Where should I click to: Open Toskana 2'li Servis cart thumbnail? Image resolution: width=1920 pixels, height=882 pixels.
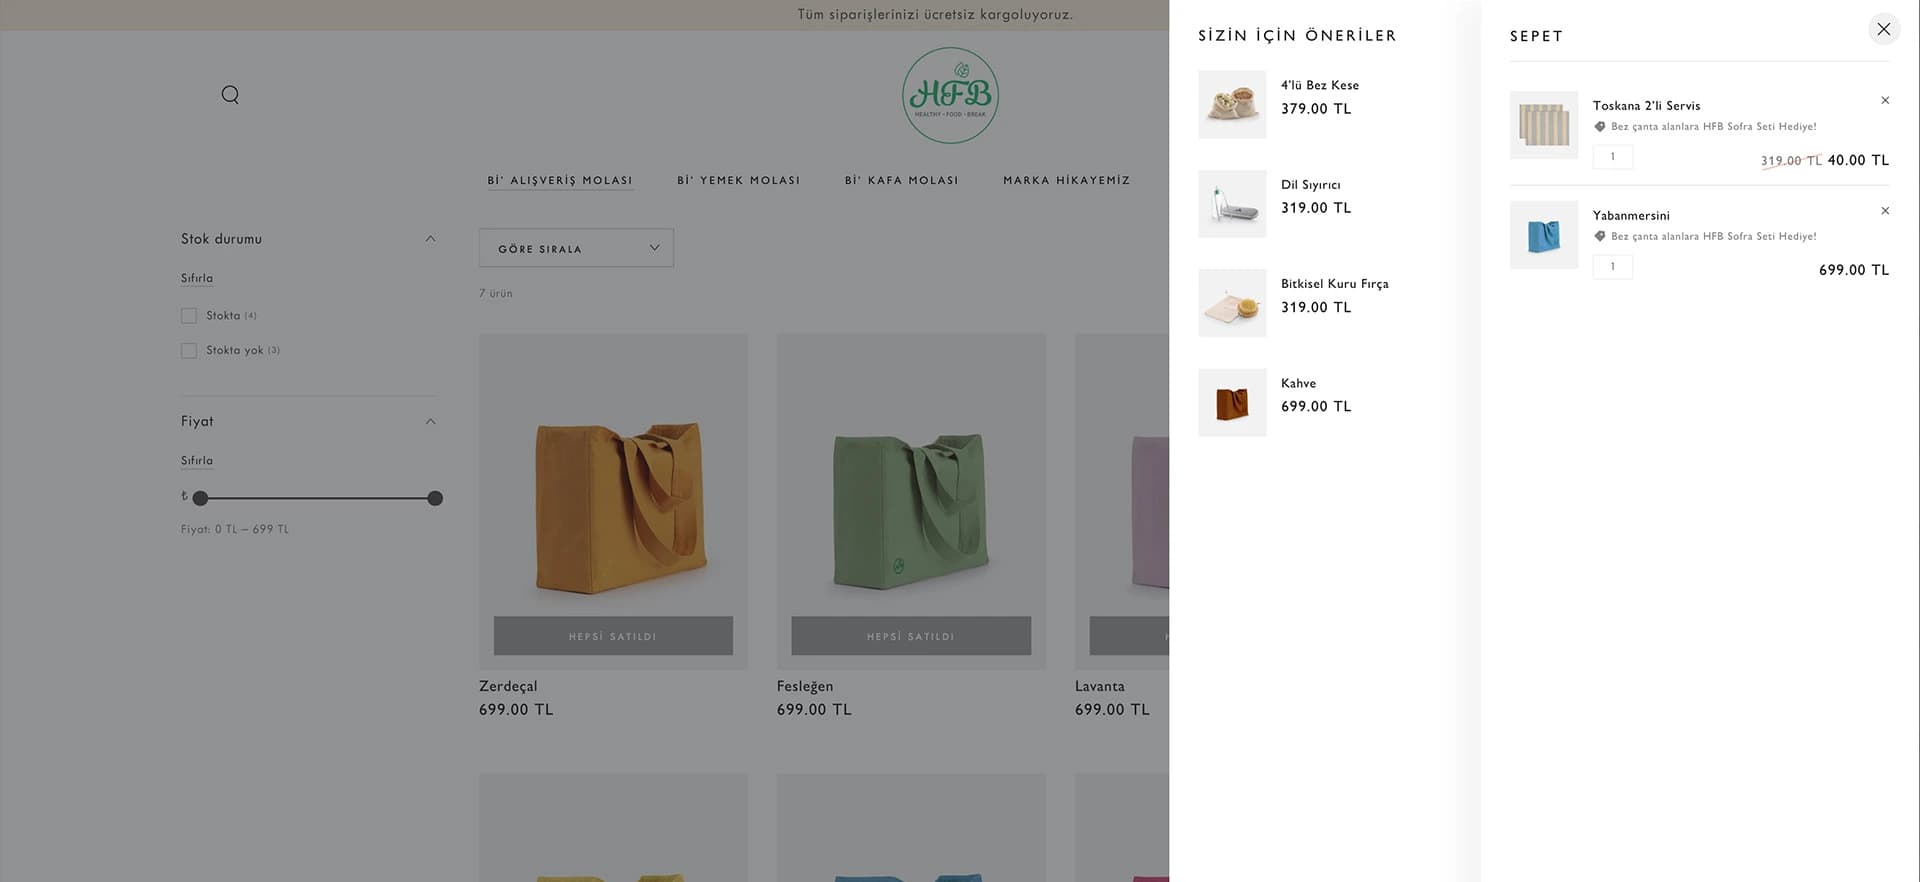click(x=1544, y=125)
